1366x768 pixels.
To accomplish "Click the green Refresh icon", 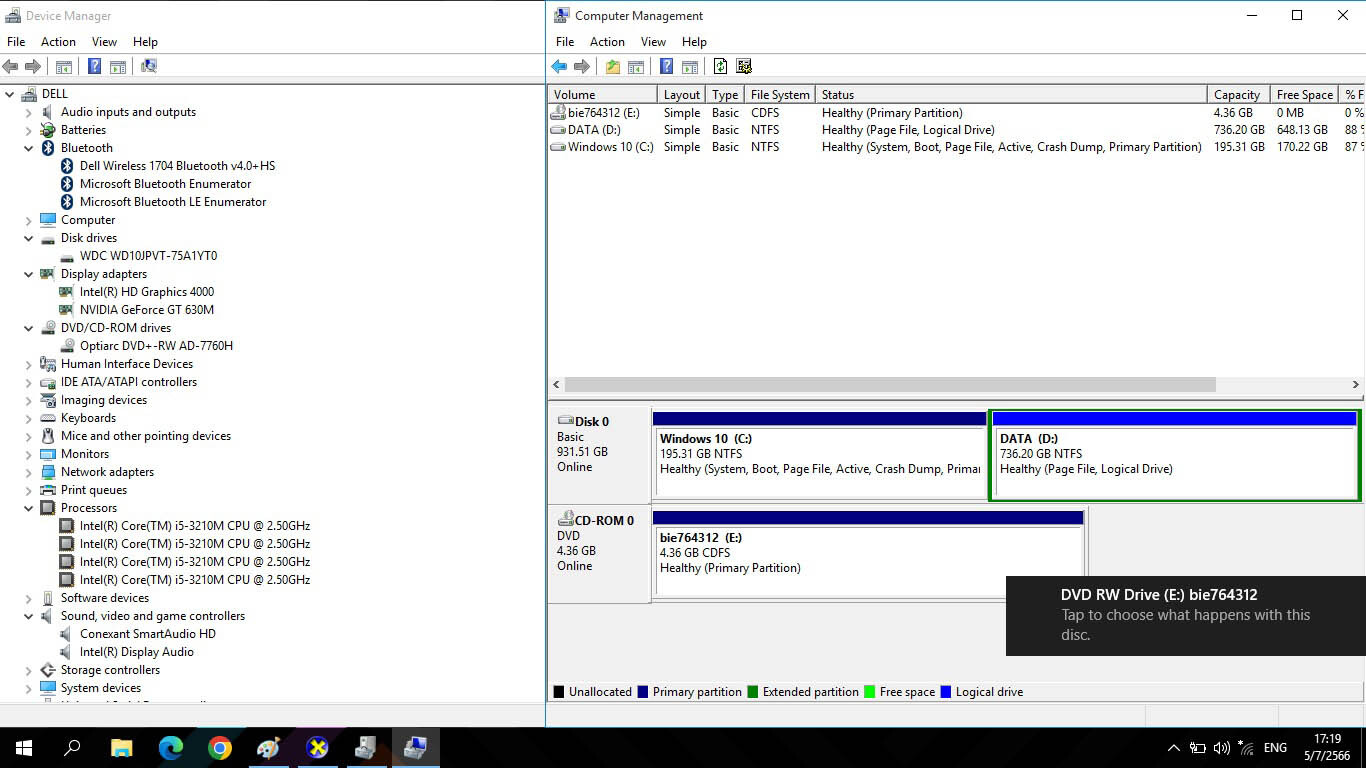I will (720, 66).
